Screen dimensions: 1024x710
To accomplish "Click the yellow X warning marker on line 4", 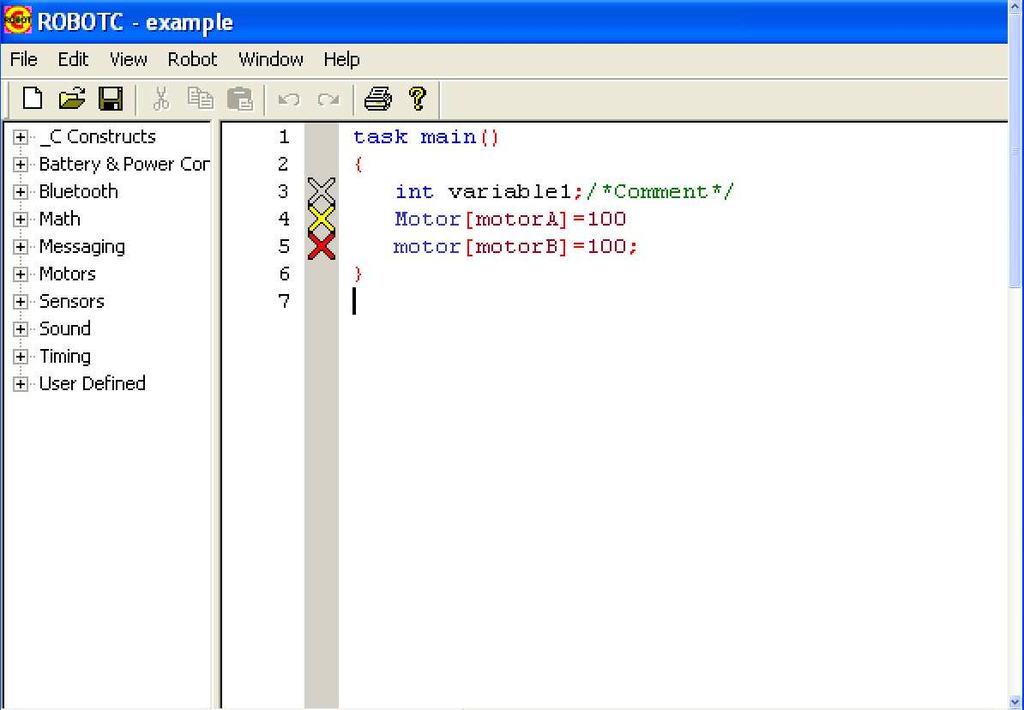I will (321, 219).
